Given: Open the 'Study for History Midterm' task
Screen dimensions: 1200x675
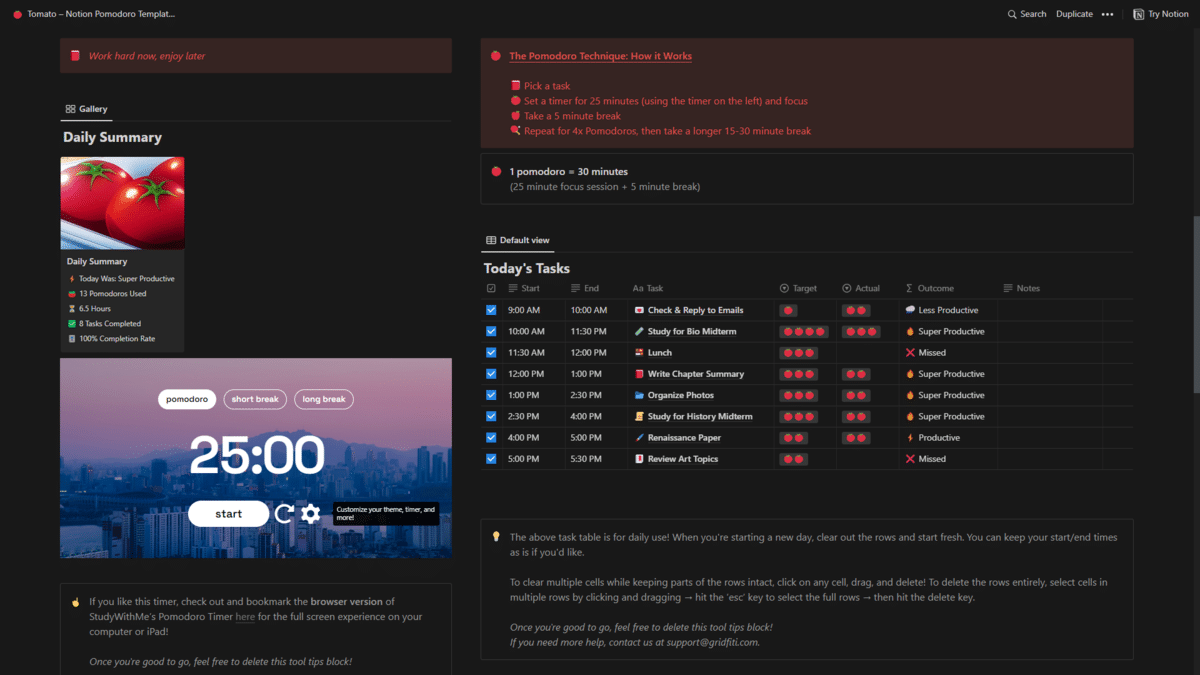Looking at the screenshot, I should pos(700,416).
